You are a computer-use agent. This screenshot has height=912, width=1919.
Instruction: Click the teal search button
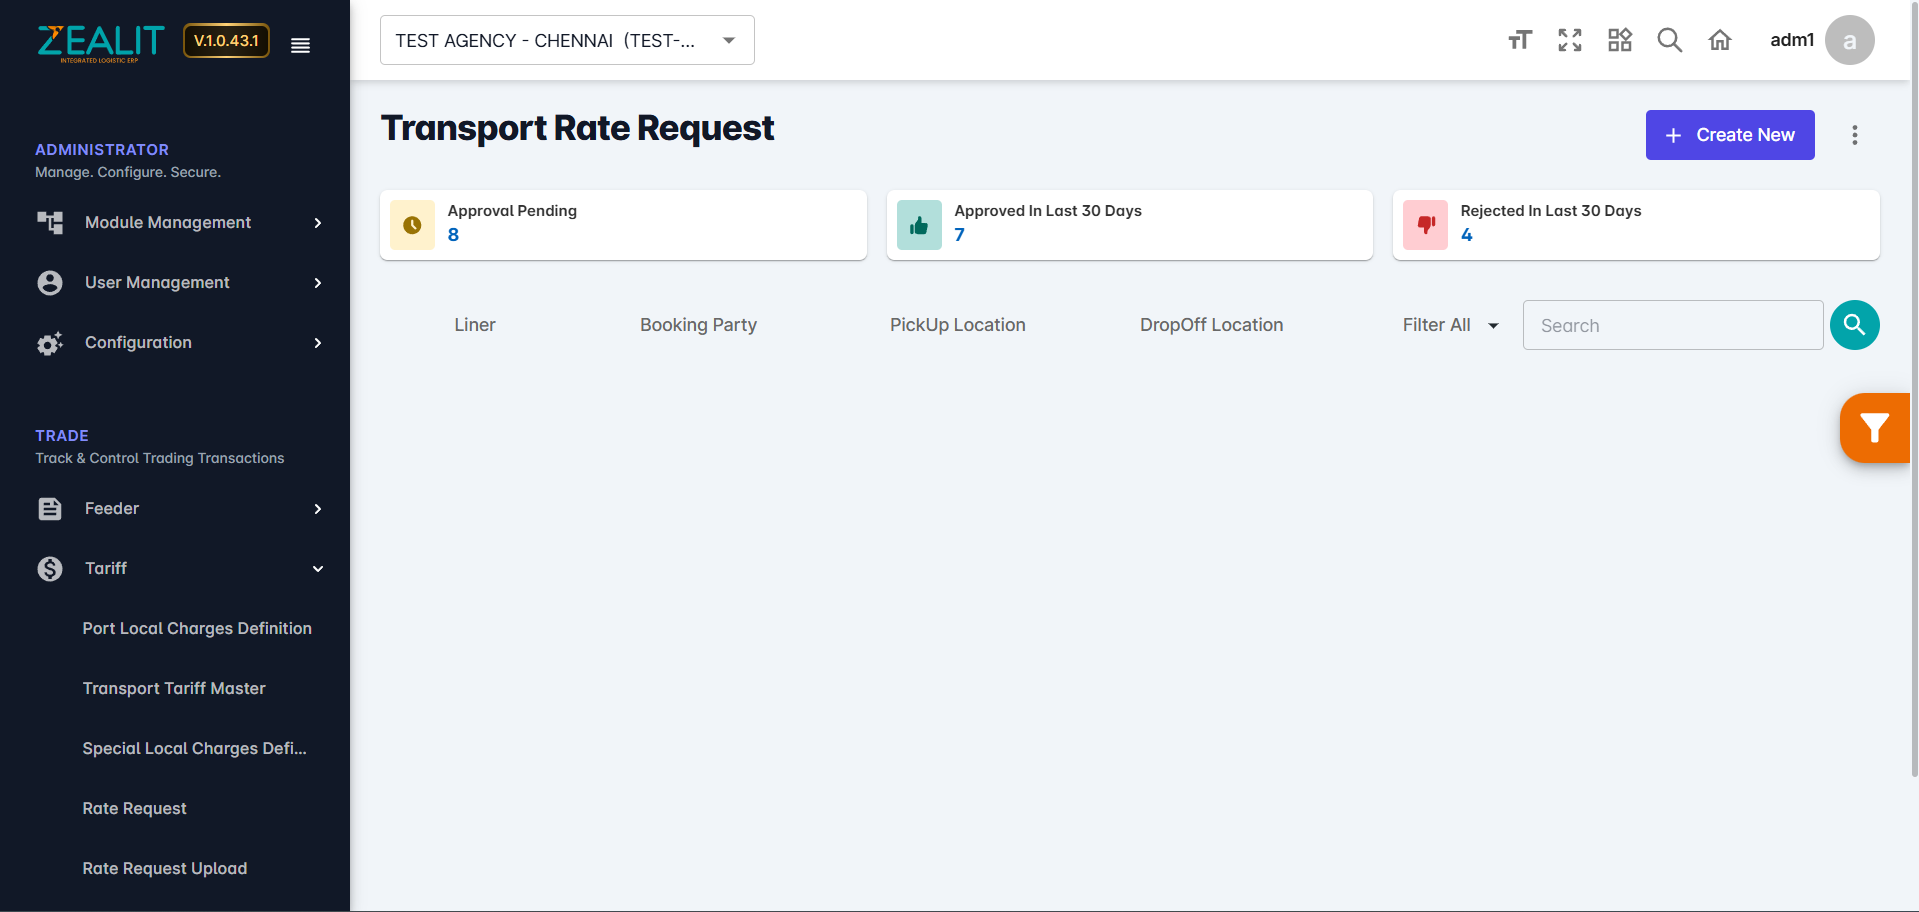(1854, 325)
